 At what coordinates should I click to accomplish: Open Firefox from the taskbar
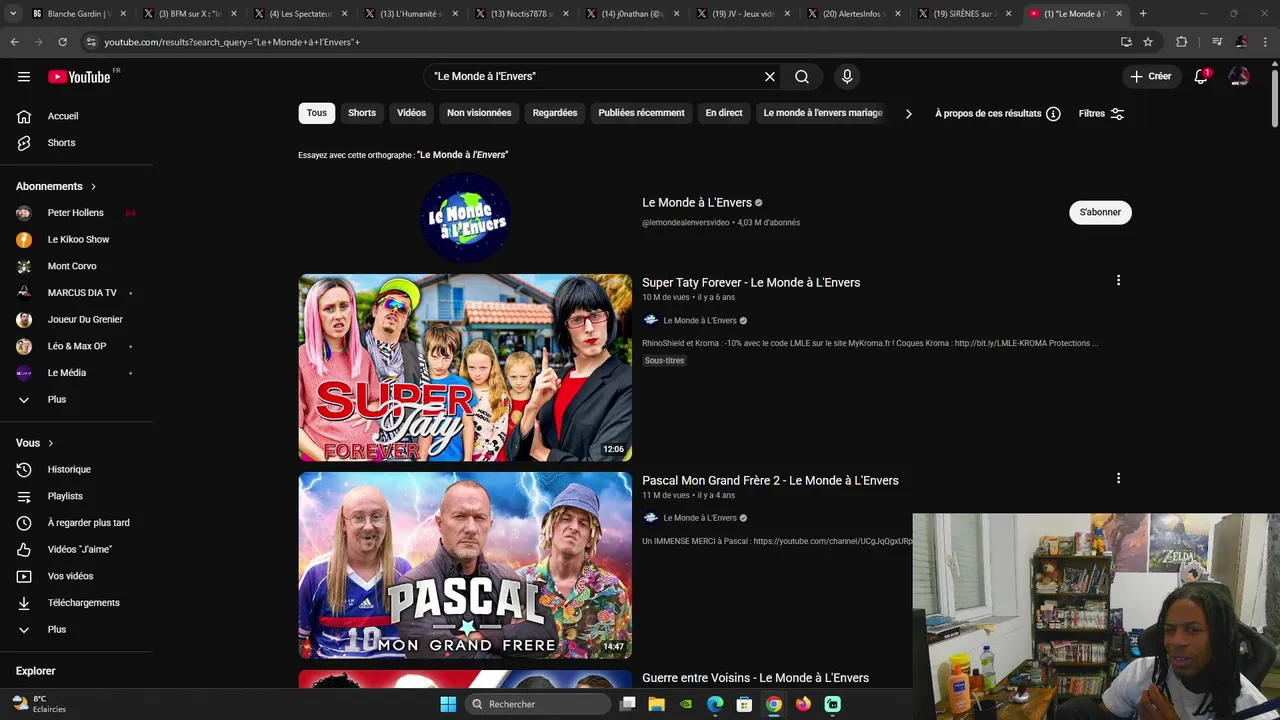(x=803, y=704)
